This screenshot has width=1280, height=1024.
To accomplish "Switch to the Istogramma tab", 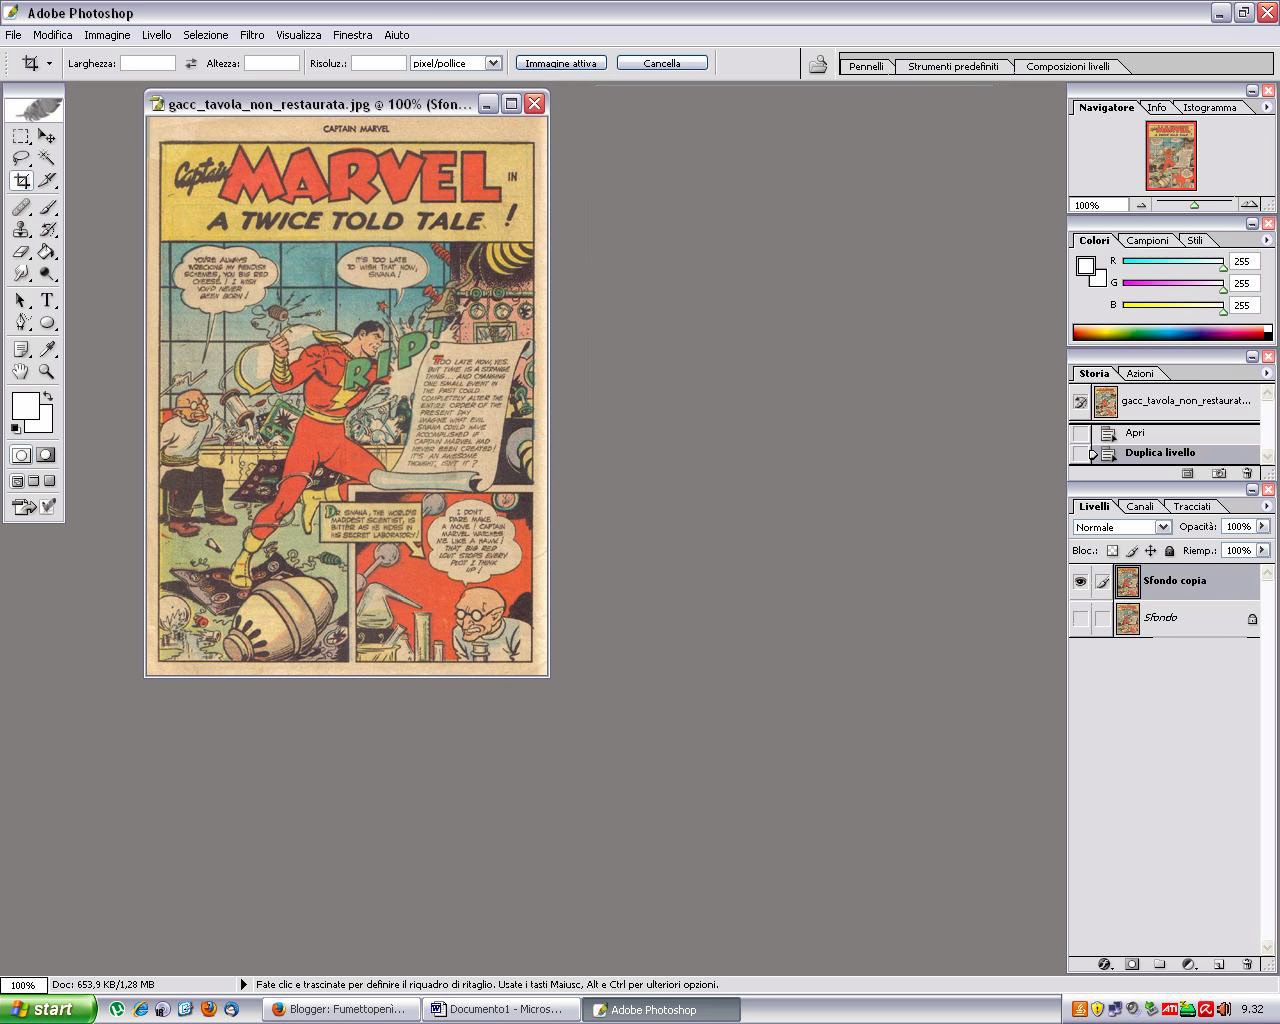I will [x=1209, y=107].
